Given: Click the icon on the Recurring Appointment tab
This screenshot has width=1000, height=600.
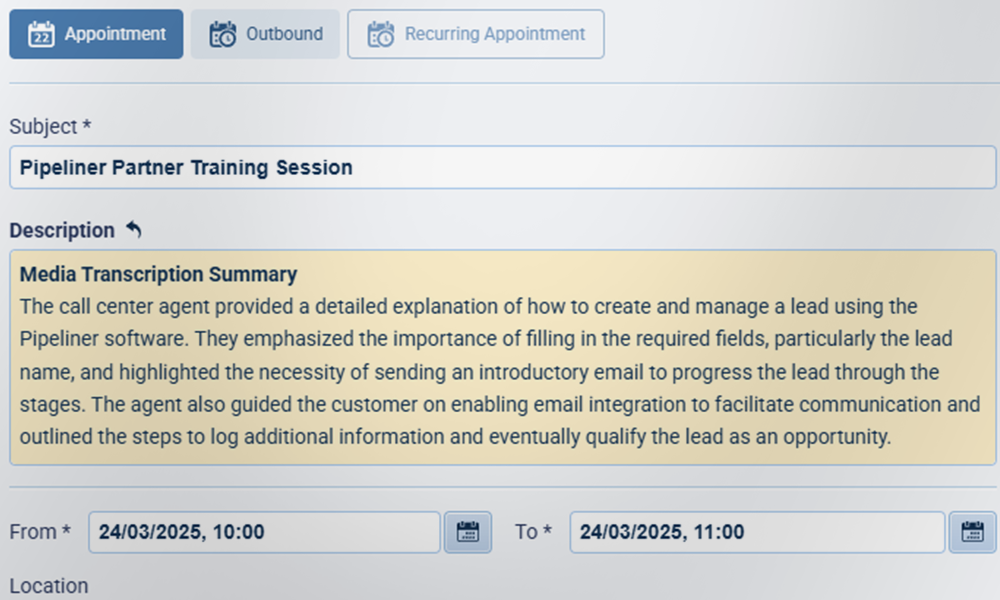Looking at the screenshot, I should [381, 34].
